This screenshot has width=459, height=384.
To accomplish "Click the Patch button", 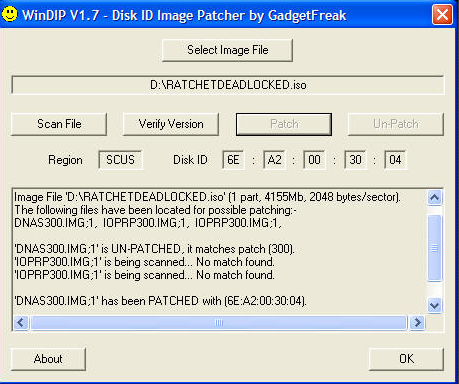I will coord(284,124).
